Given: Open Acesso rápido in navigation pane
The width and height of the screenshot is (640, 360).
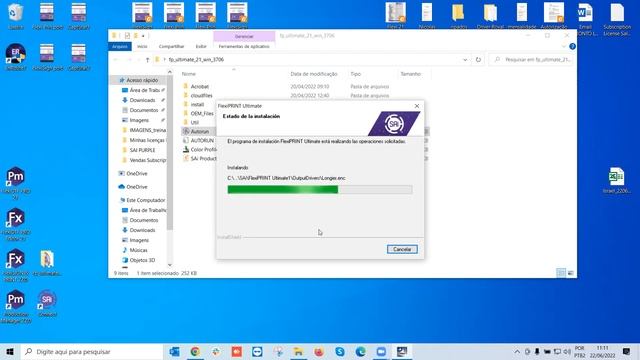Looking at the screenshot, I should click(x=141, y=80).
